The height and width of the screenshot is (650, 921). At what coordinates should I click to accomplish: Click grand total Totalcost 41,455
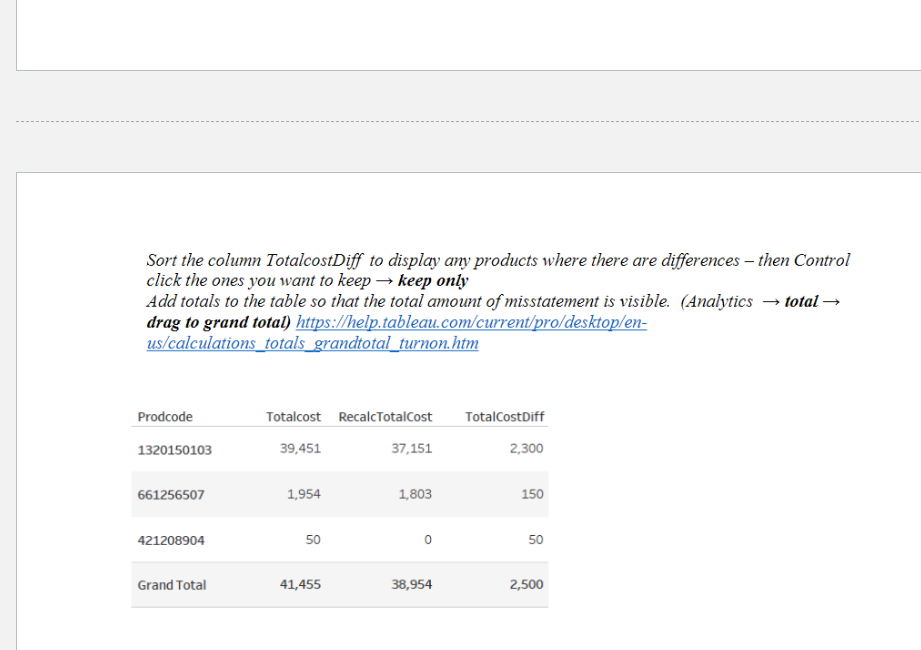(300, 584)
